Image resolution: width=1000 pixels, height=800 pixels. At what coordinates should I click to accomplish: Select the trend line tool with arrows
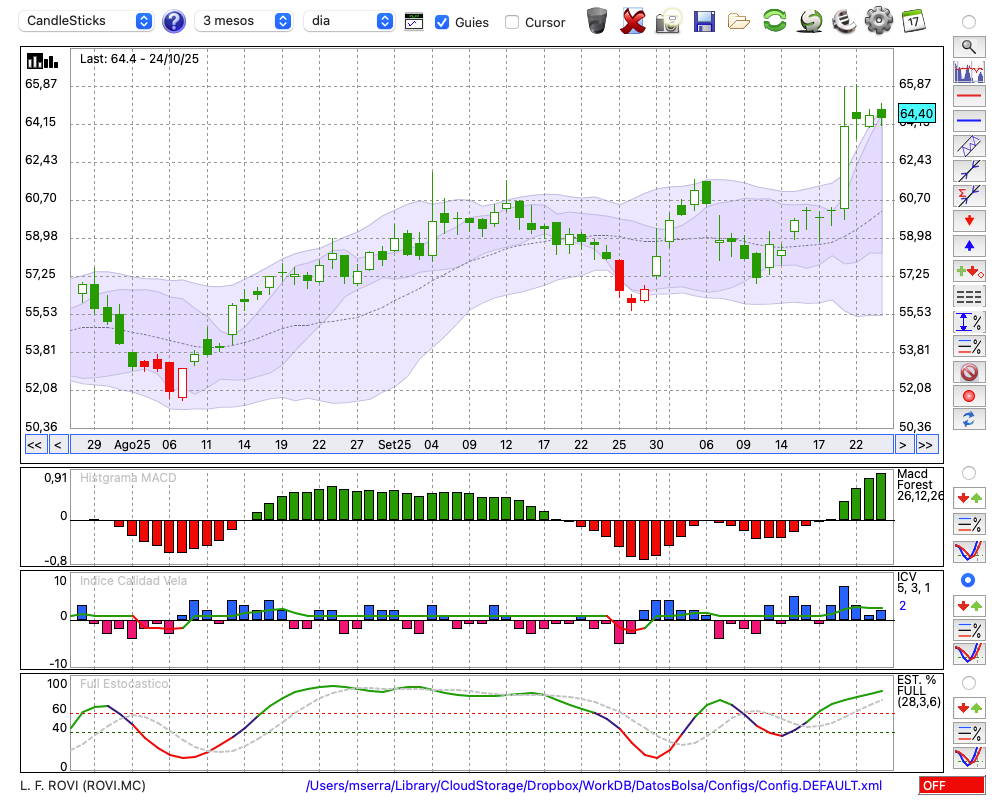(969, 171)
